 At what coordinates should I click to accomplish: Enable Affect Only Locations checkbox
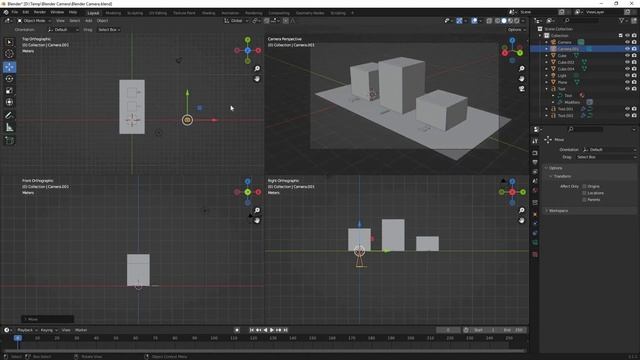tap(584, 193)
